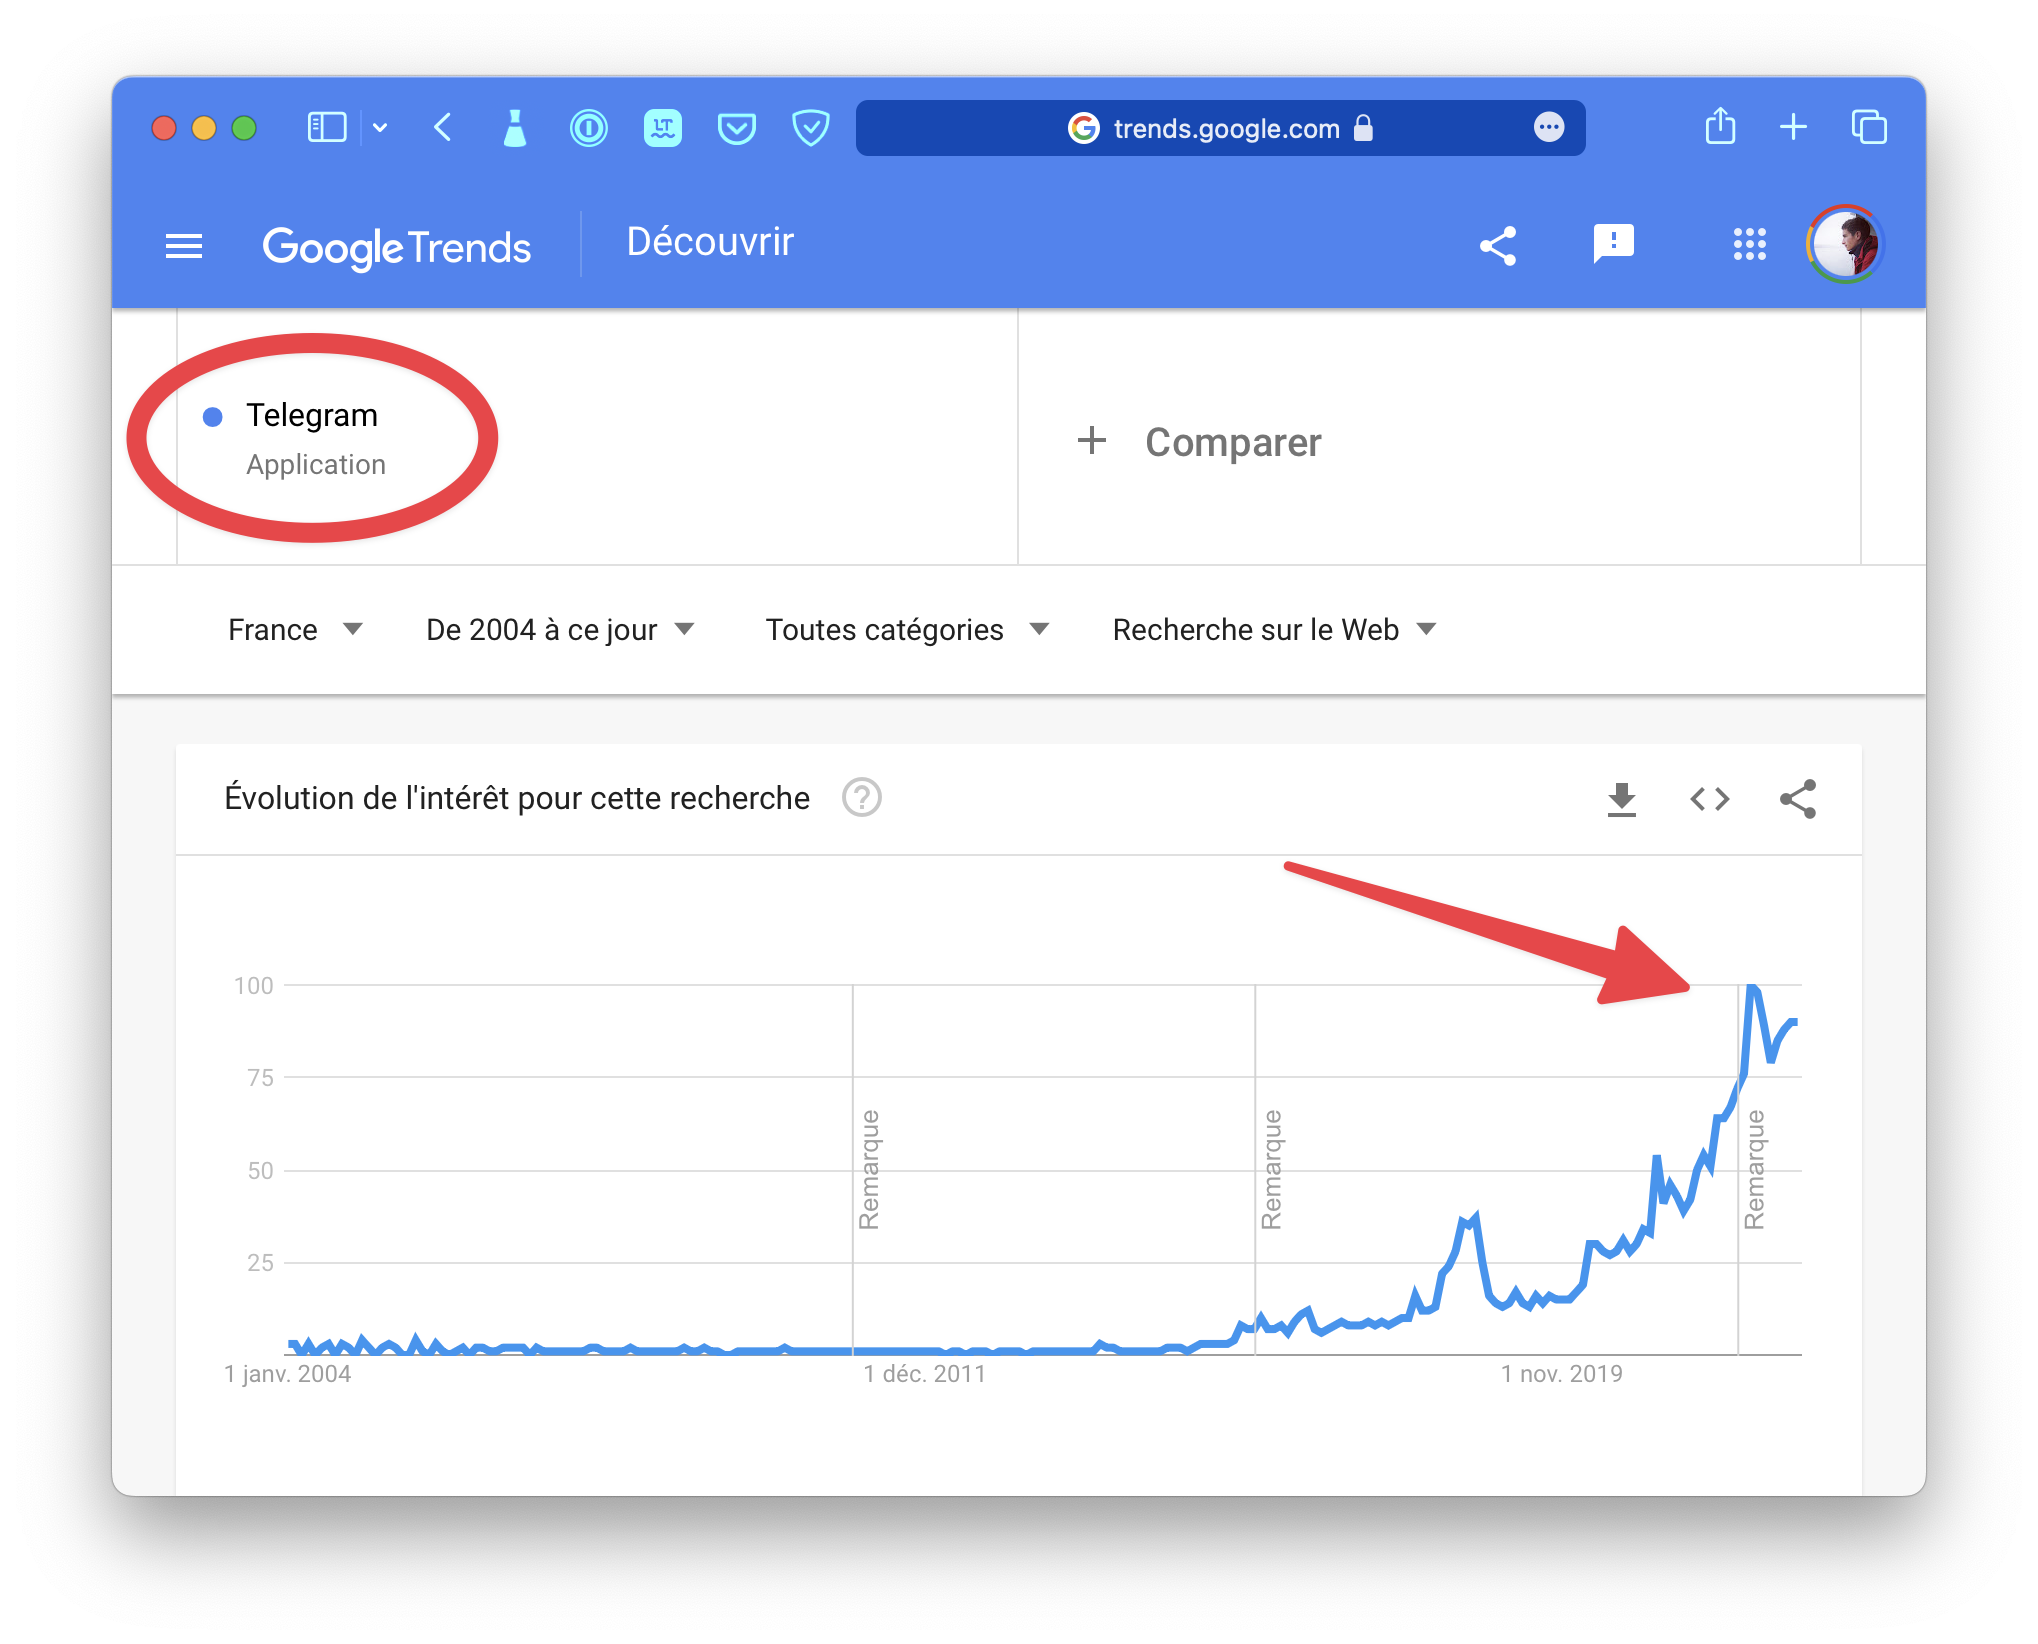The height and width of the screenshot is (1644, 2038).
Task: Expand the 'Toutes catégories' dropdown
Action: coord(907,630)
